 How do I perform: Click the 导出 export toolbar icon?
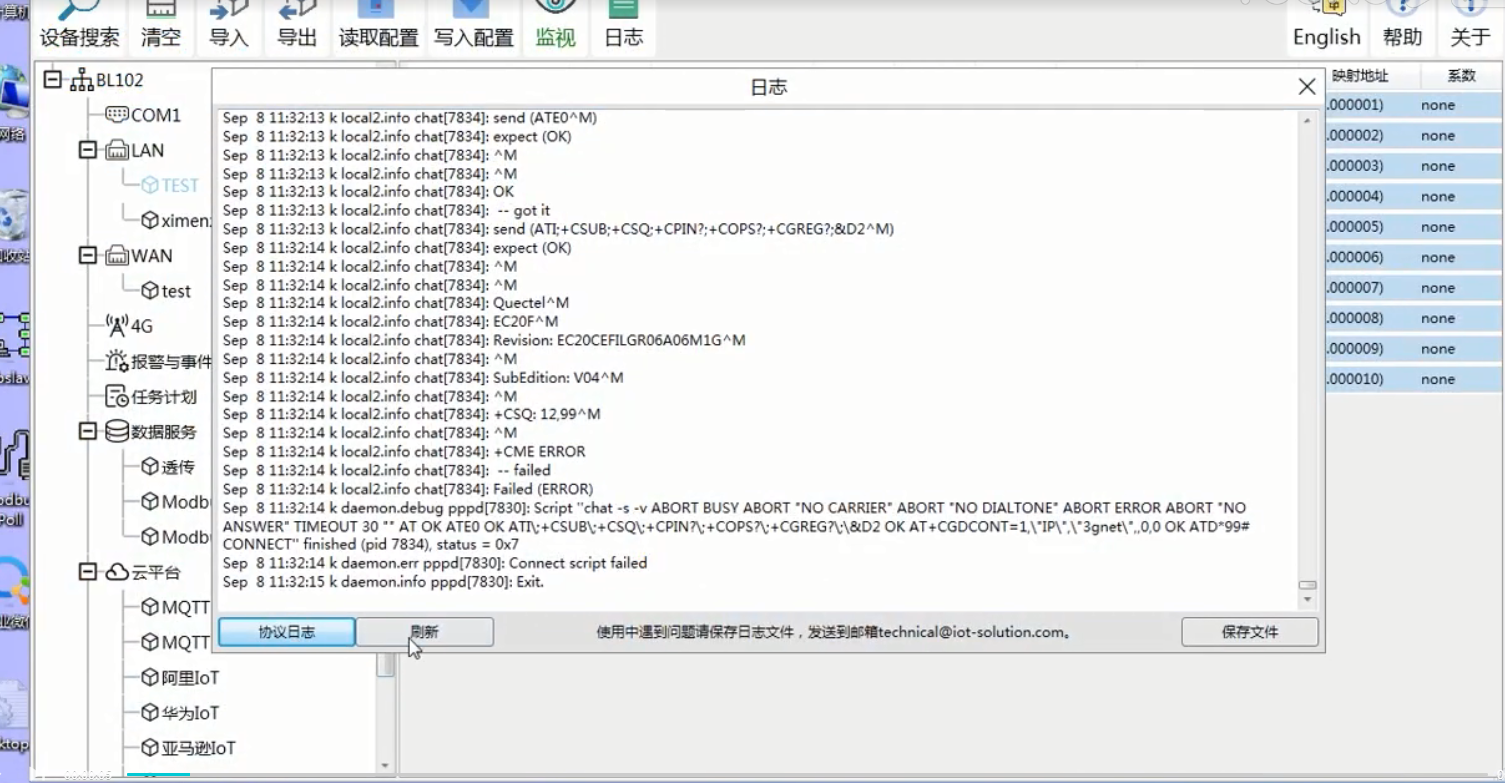(297, 24)
